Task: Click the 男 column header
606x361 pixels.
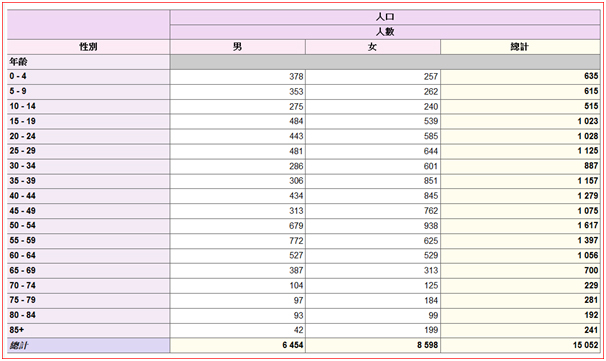Action: pyautogui.click(x=237, y=47)
